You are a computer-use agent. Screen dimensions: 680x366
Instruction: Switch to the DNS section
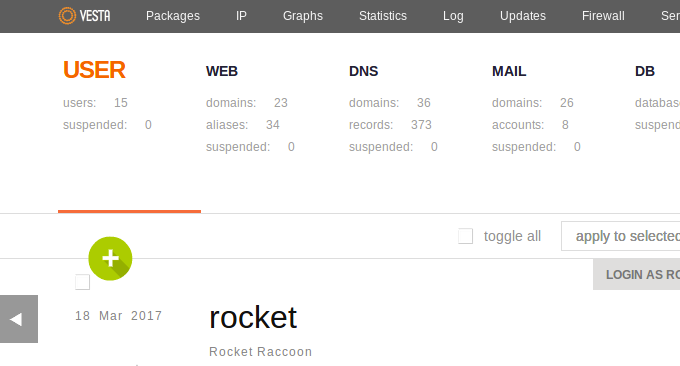pos(363,71)
